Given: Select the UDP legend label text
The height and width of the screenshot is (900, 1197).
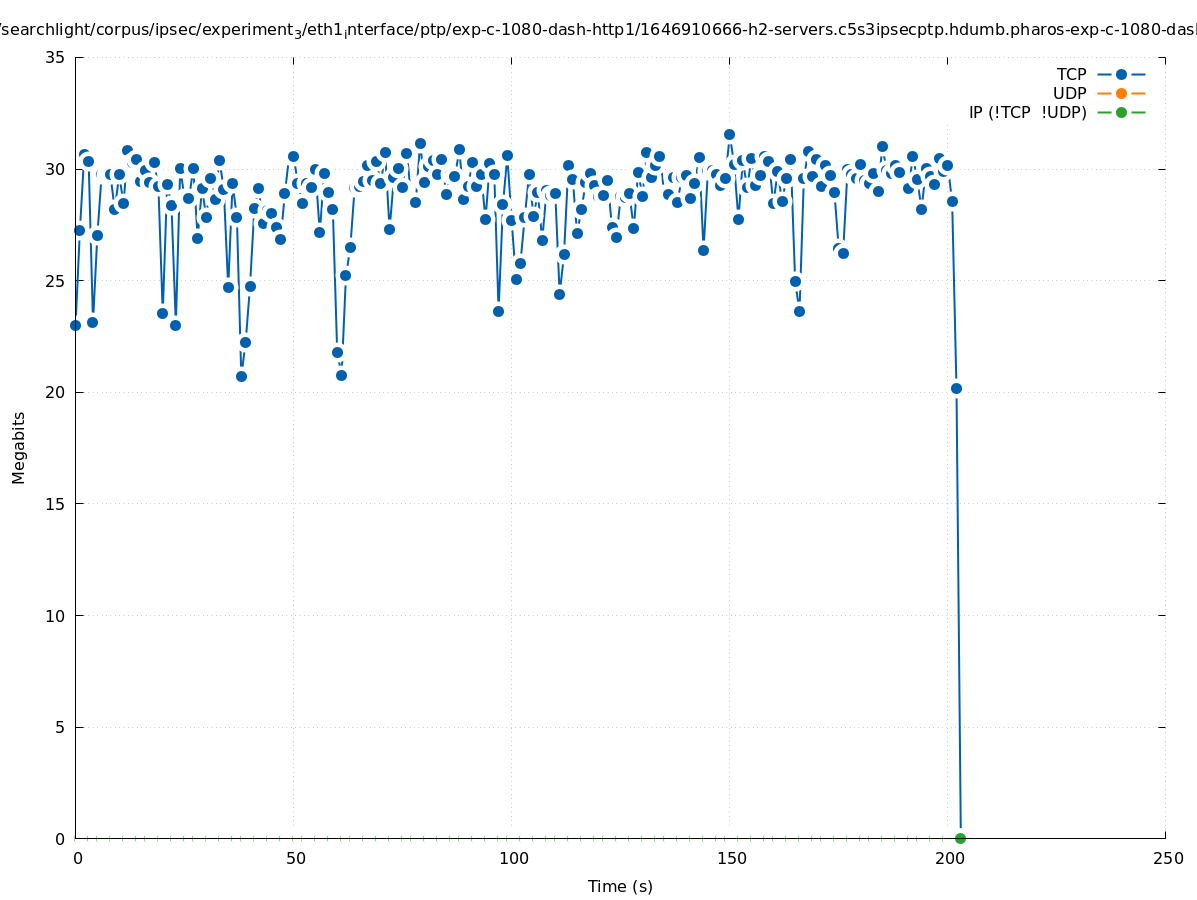Looking at the screenshot, I should 1069,93.
